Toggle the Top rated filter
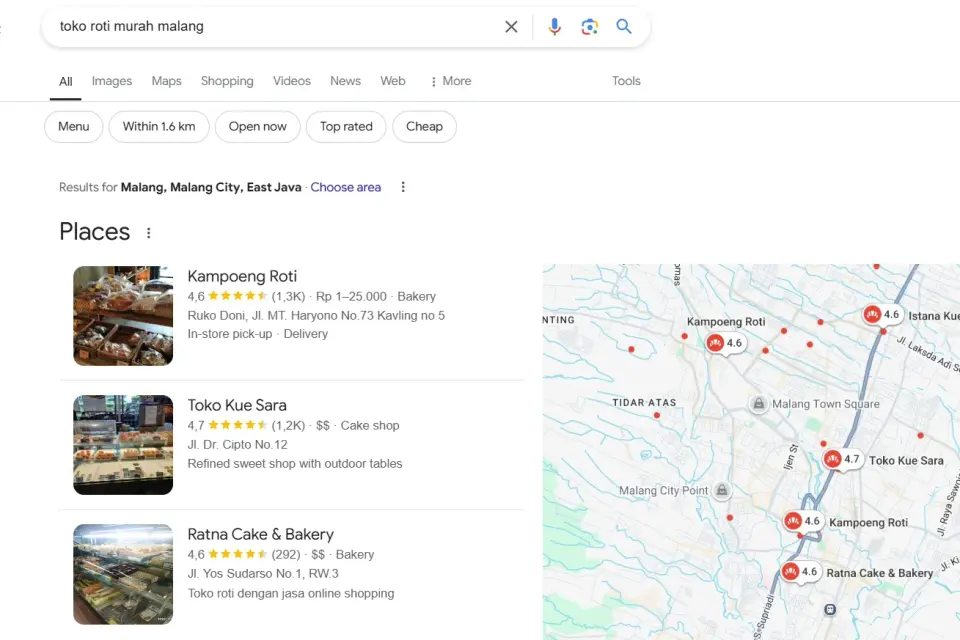Image resolution: width=960 pixels, height=640 pixels. point(346,127)
